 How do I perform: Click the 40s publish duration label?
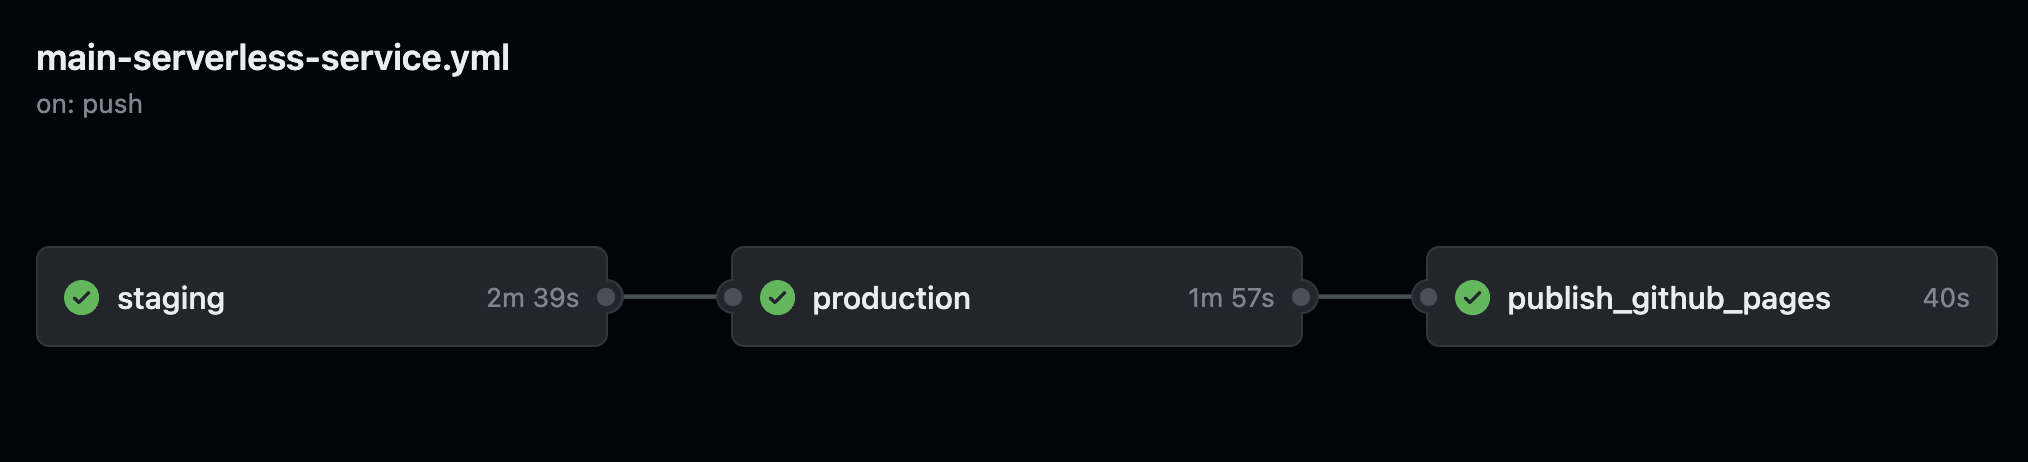(x=1946, y=298)
